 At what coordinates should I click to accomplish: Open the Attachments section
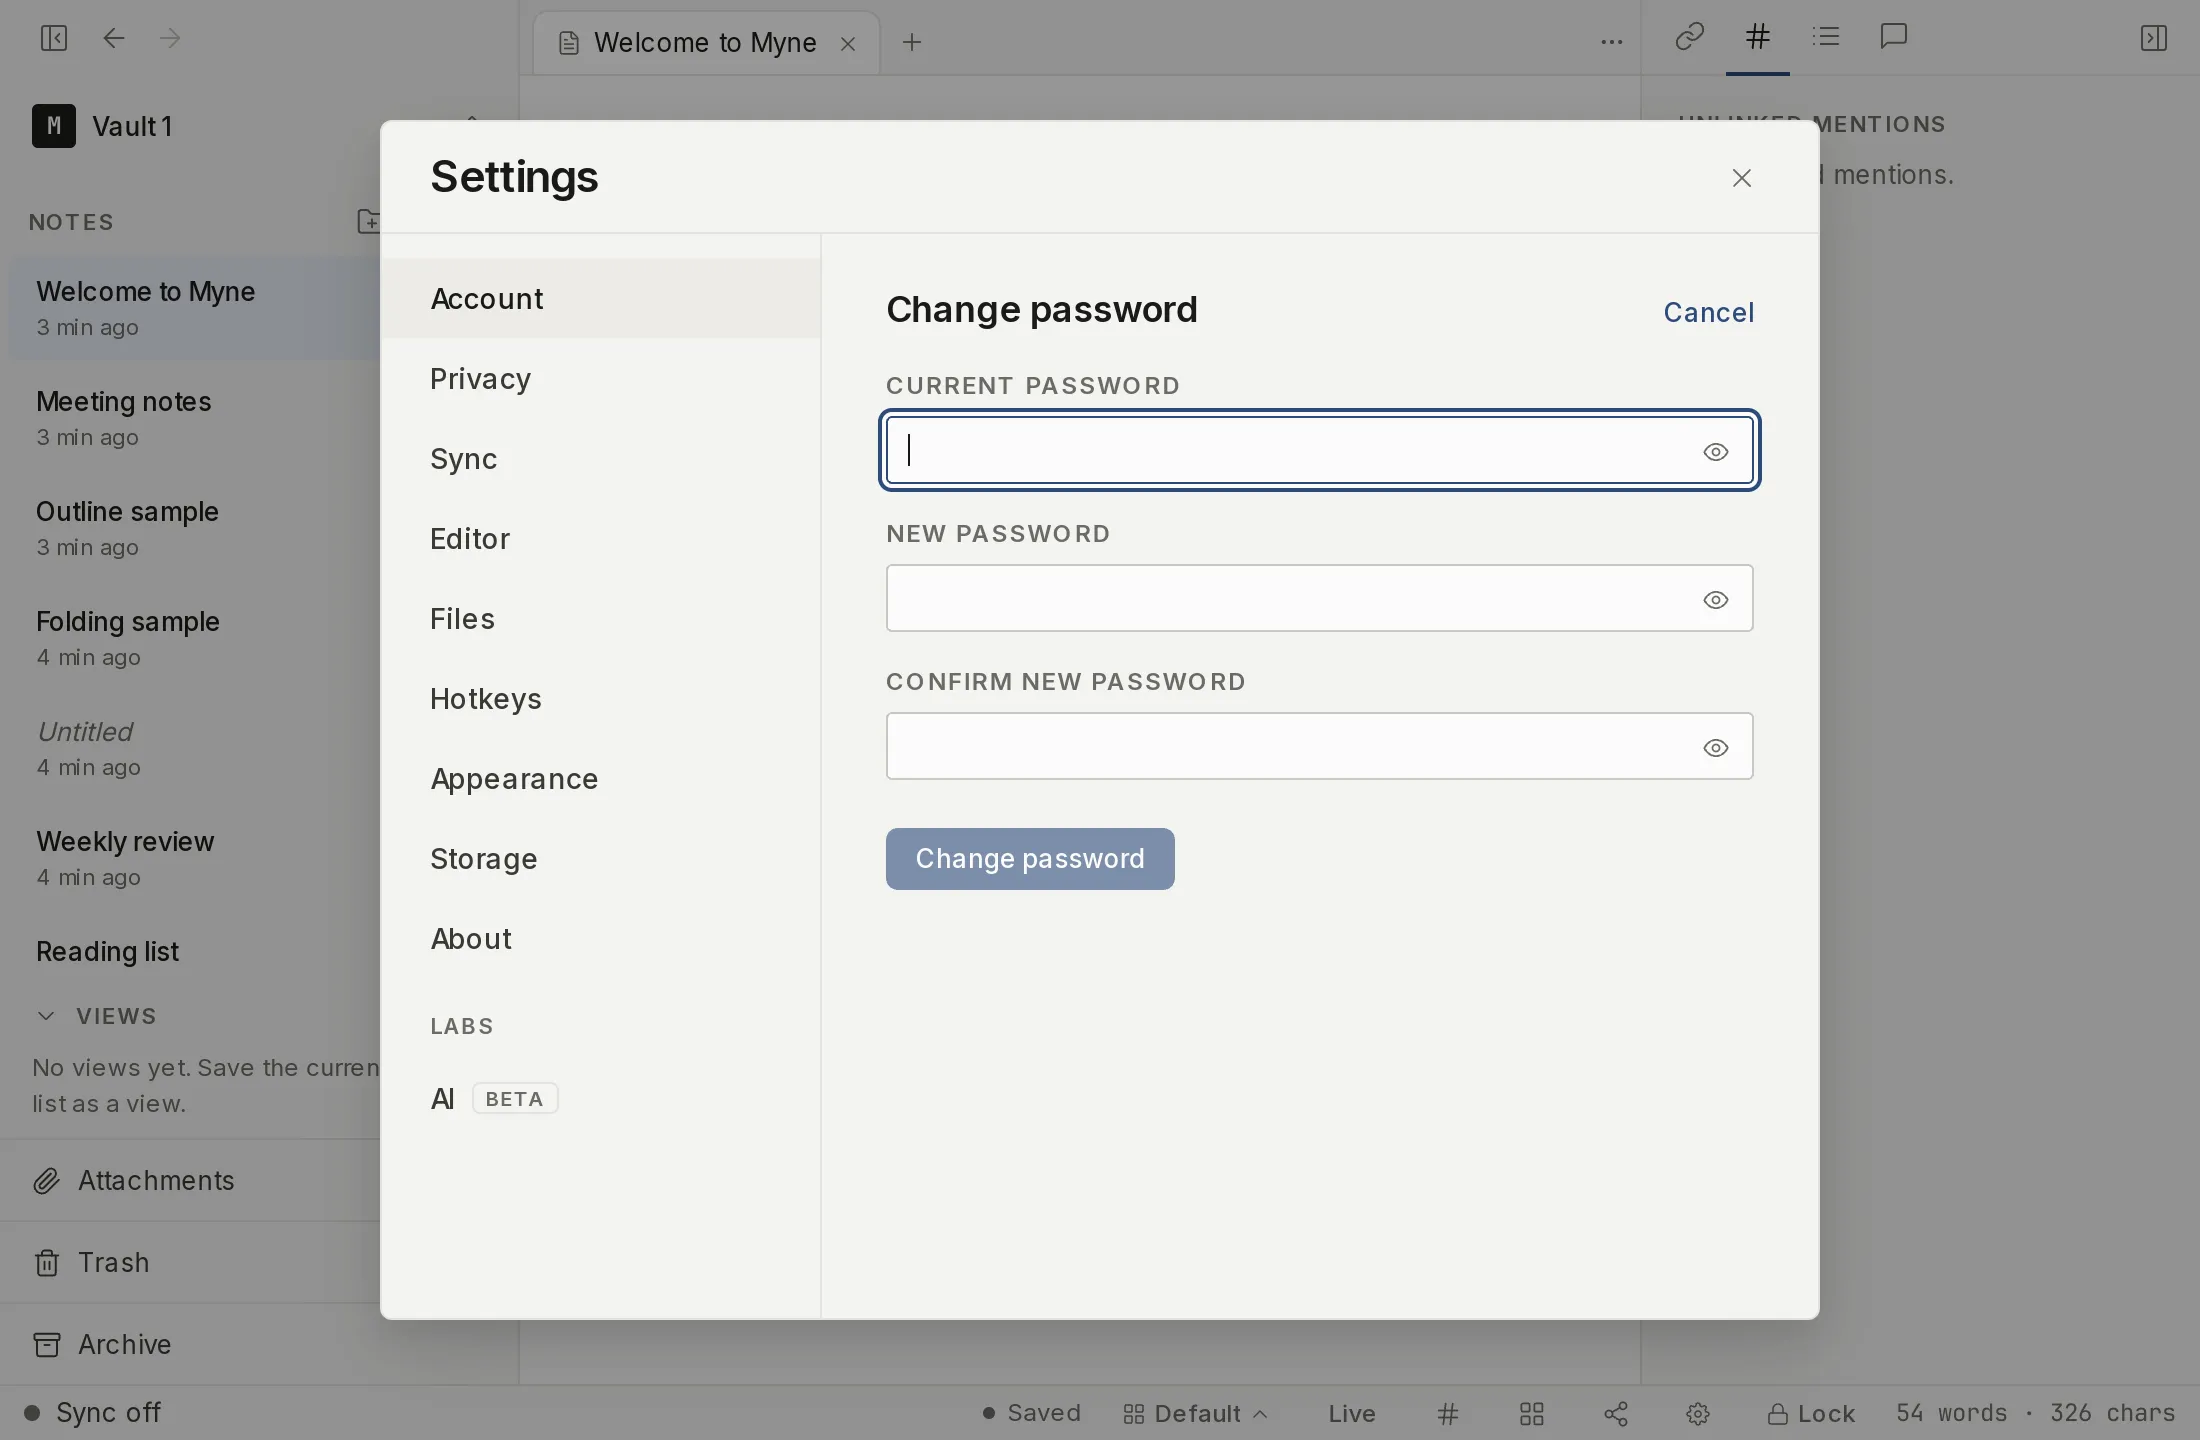(x=190, y=1181)
